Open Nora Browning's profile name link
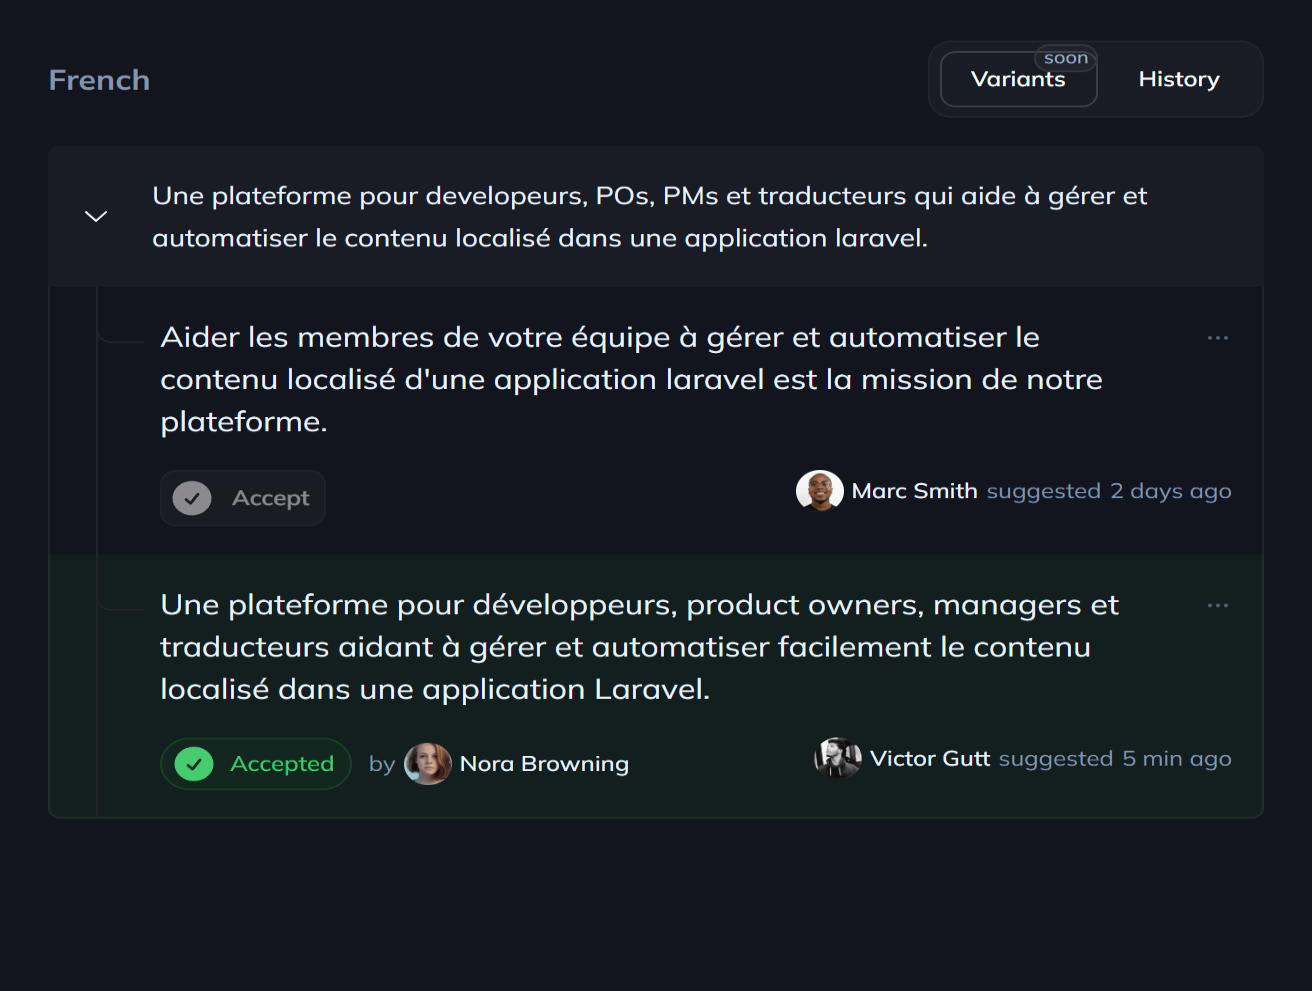 click(x=544, y=764)
